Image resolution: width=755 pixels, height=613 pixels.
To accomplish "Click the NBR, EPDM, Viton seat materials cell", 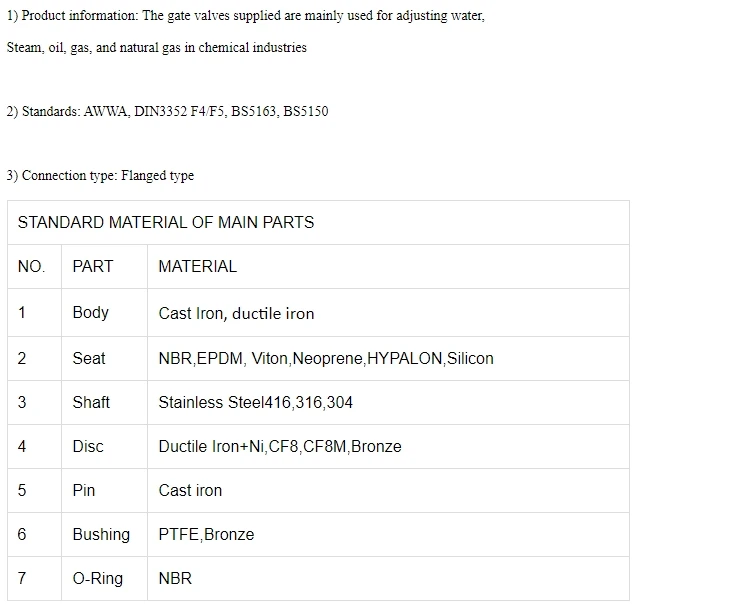I will pos(388,359).
